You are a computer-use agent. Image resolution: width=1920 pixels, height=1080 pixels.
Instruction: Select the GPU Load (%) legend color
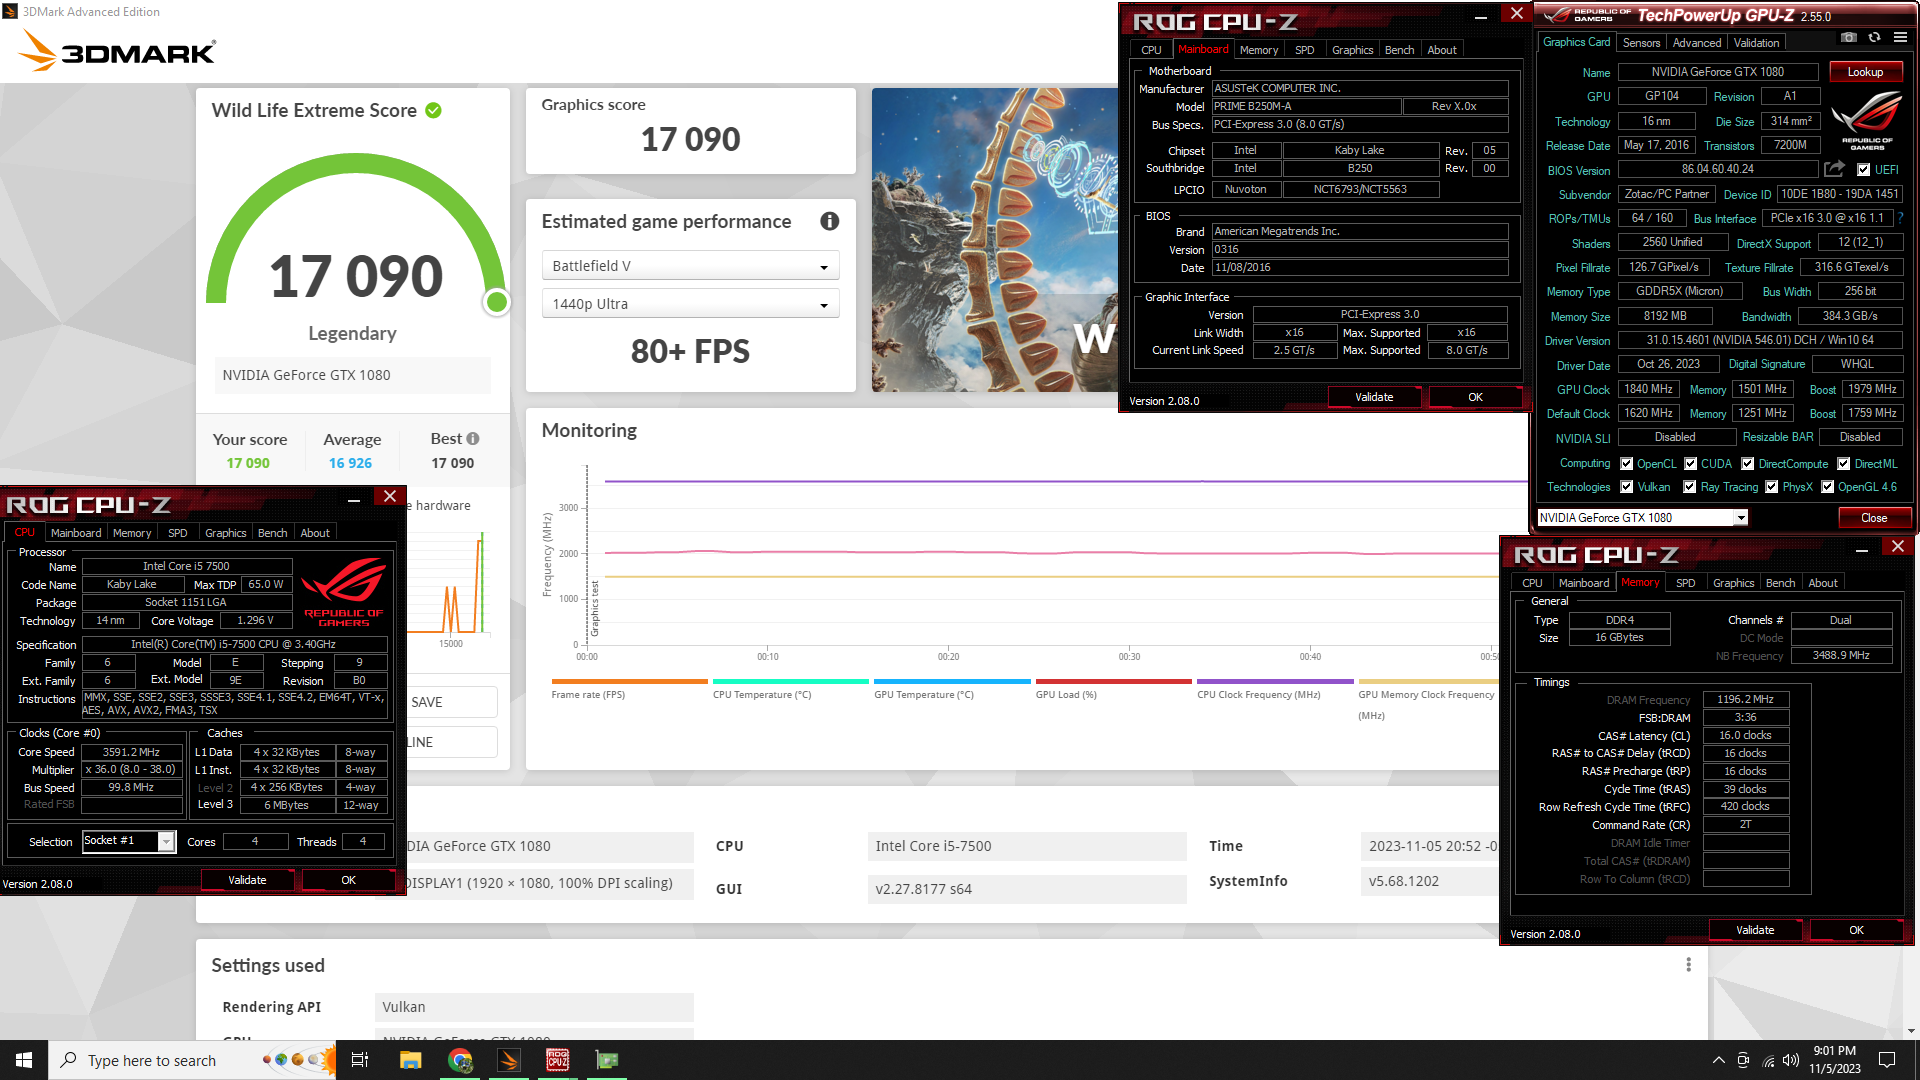point(1114,682)
